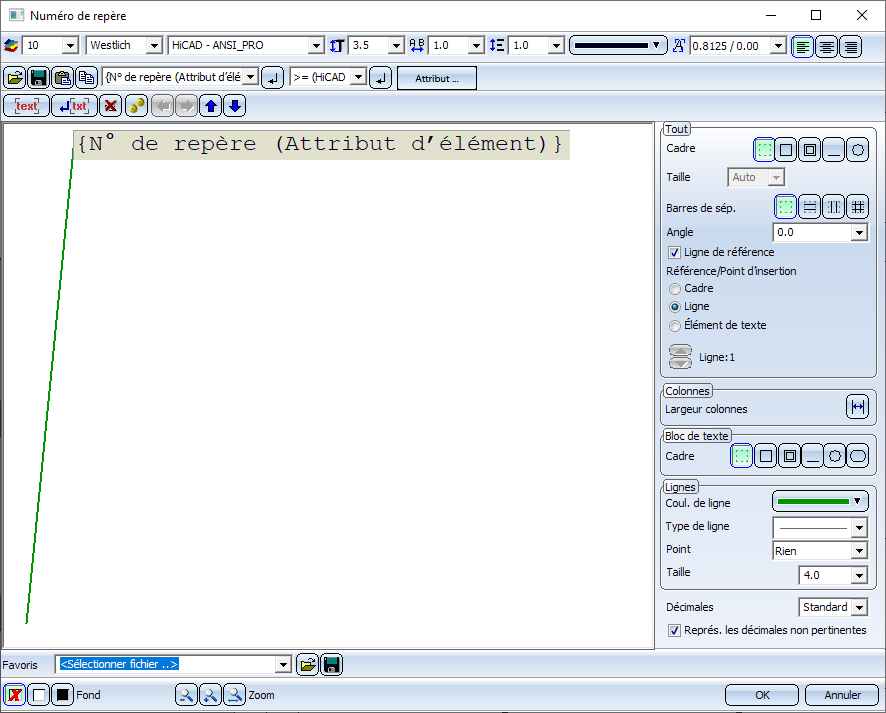
Task: Select right text alignment icon
Action: [850, 46]
